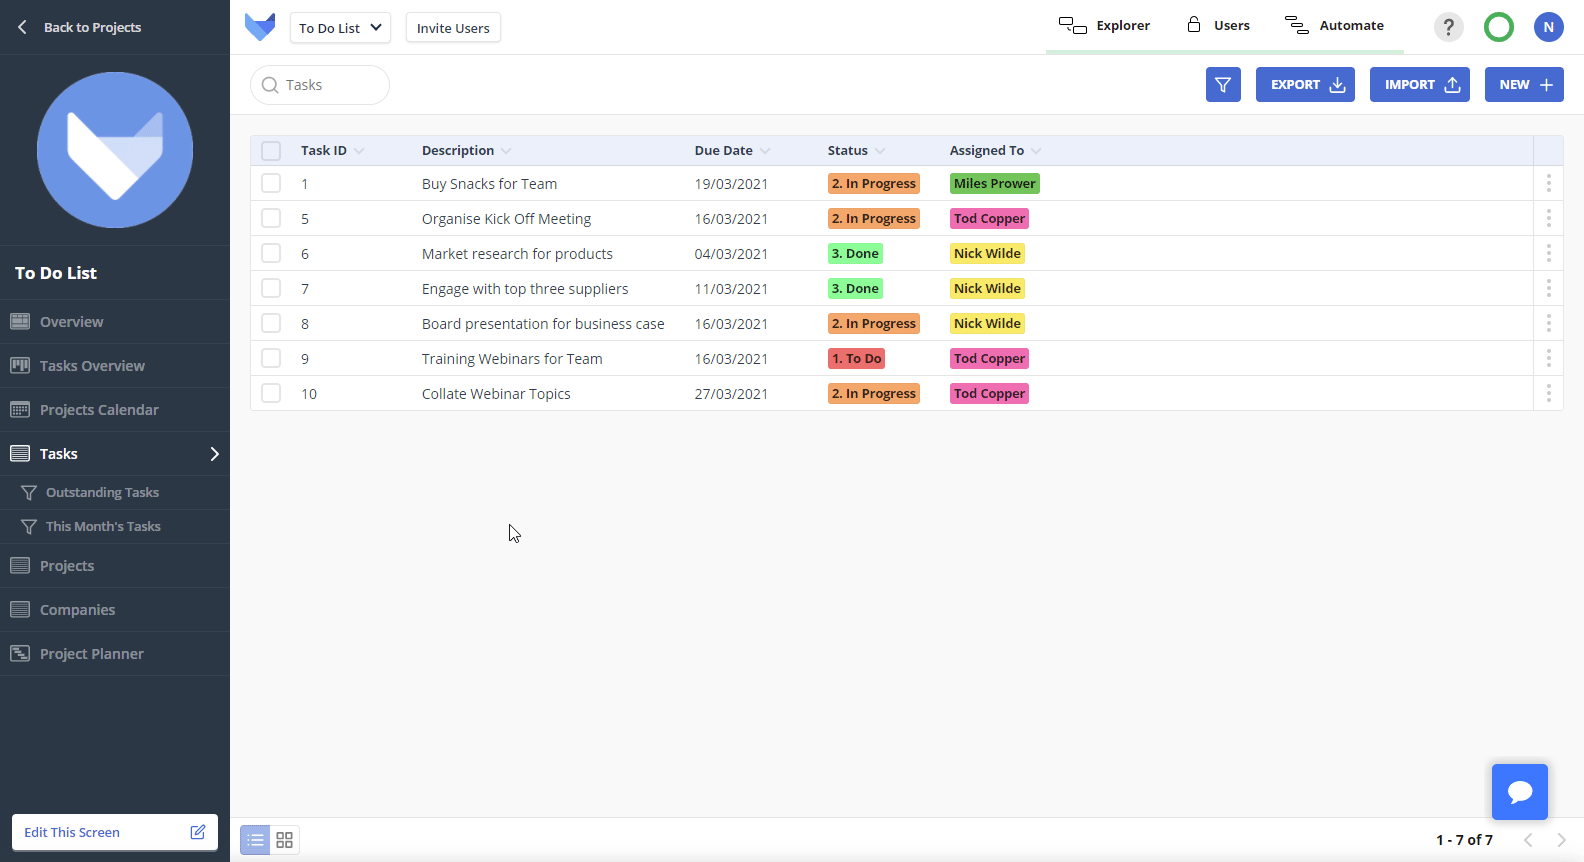Click the search magnifier icon
Viewport: 1584px width, 862px height.
[x=270, y=85]
